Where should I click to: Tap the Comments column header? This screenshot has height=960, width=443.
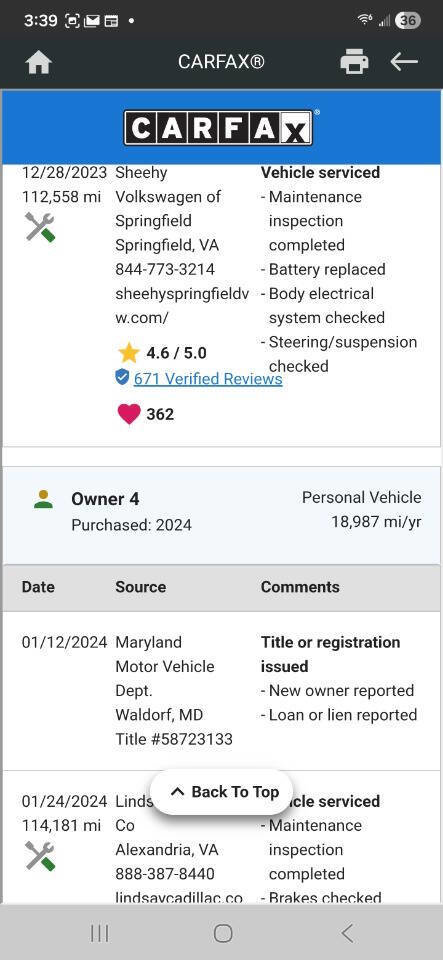coord(300,587)
